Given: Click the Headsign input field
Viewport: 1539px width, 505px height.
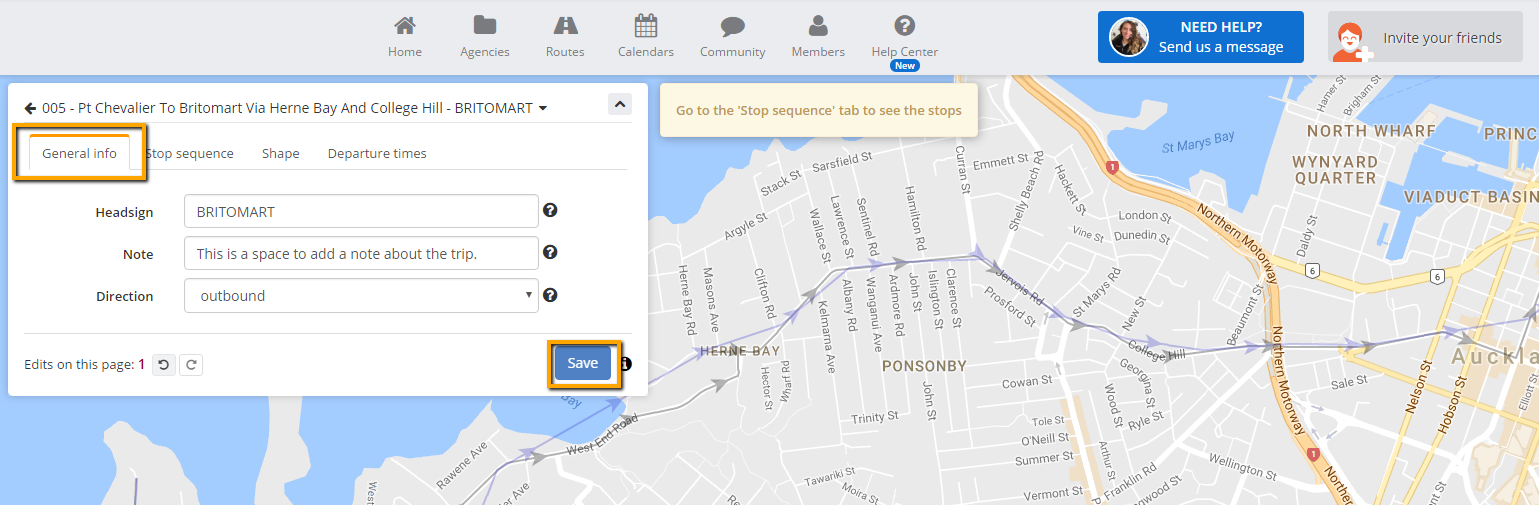Looking at the screenshot, I should point(361,211).
